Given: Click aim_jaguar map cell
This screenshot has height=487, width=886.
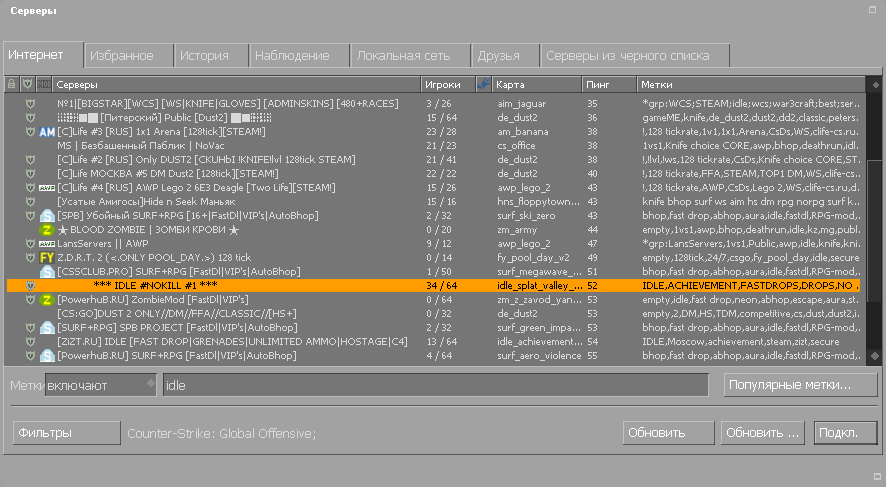Looking at the screenshot, I should (522, 104).
